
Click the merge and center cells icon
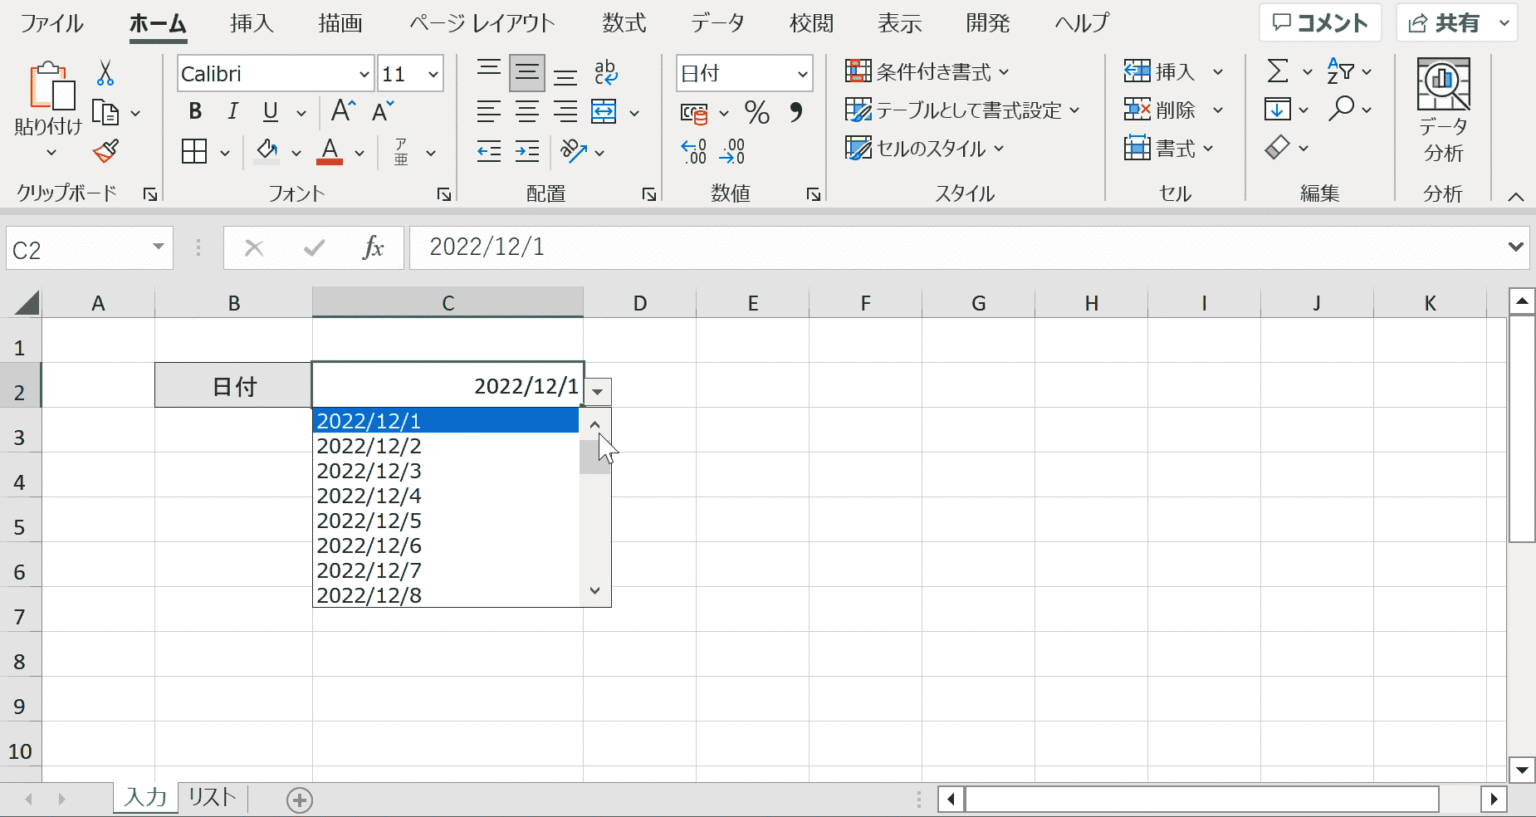point(604,112)
